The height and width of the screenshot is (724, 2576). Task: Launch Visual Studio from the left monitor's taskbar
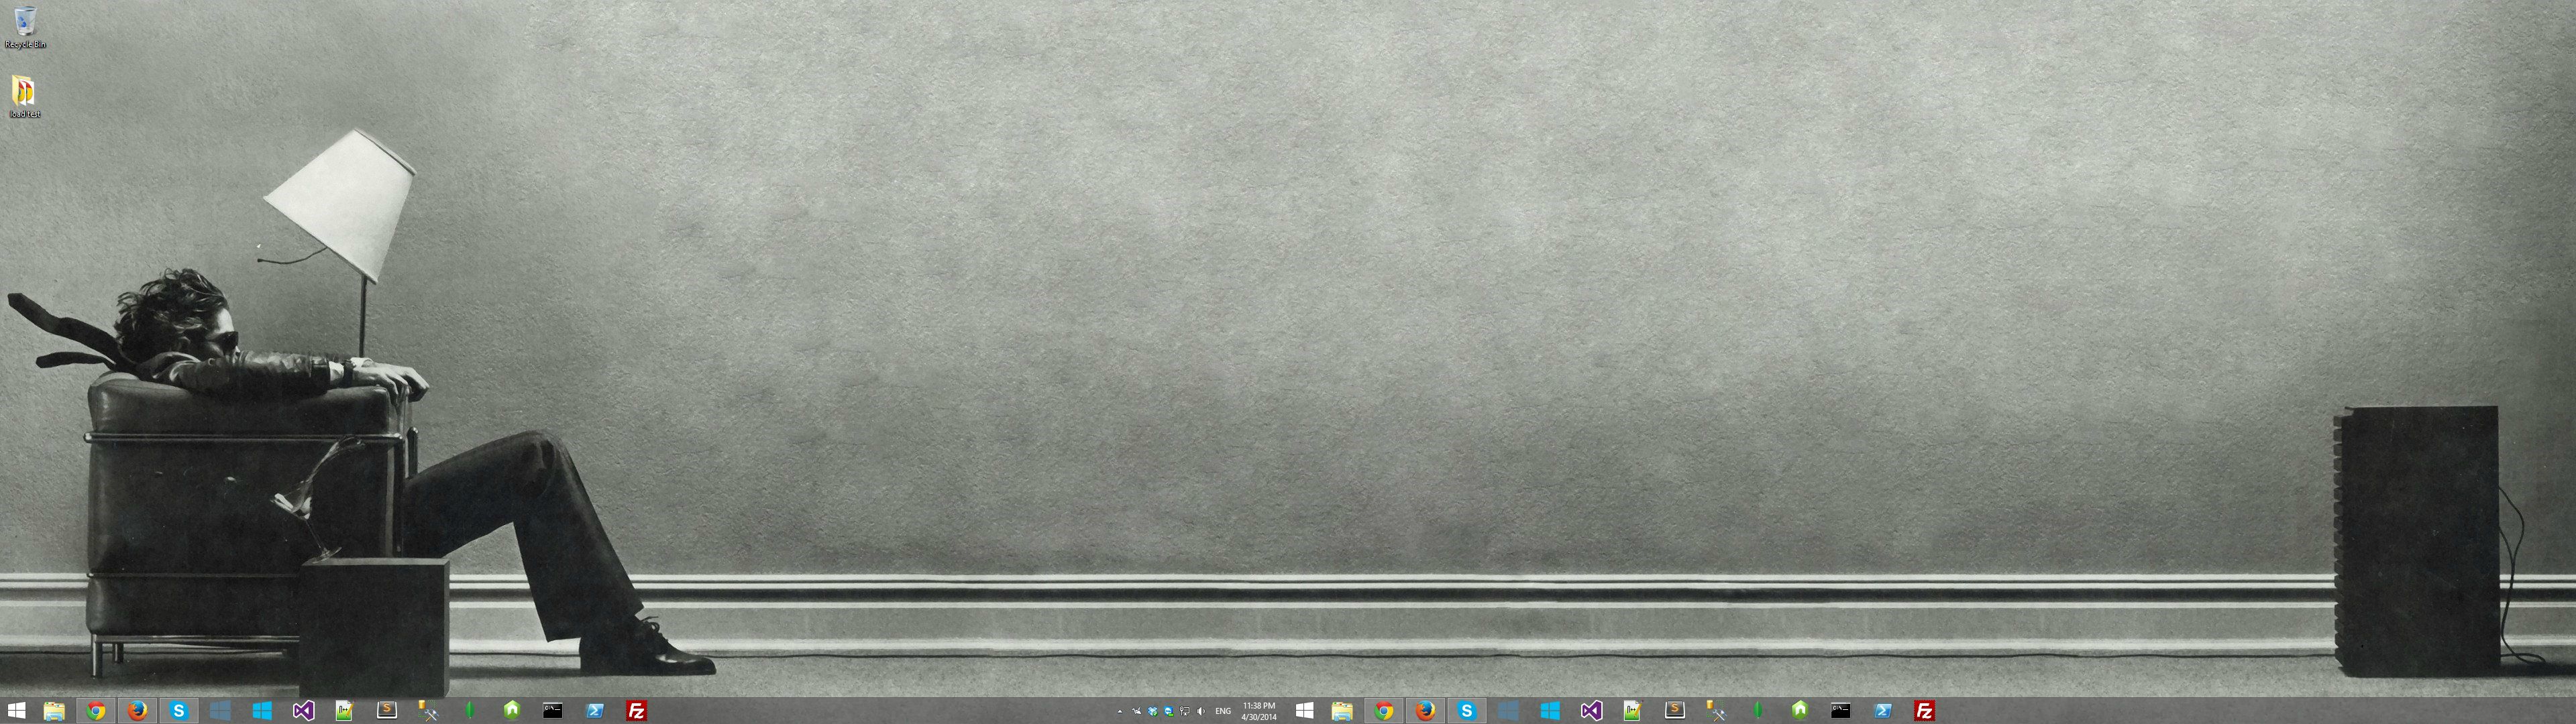point(303,711)
